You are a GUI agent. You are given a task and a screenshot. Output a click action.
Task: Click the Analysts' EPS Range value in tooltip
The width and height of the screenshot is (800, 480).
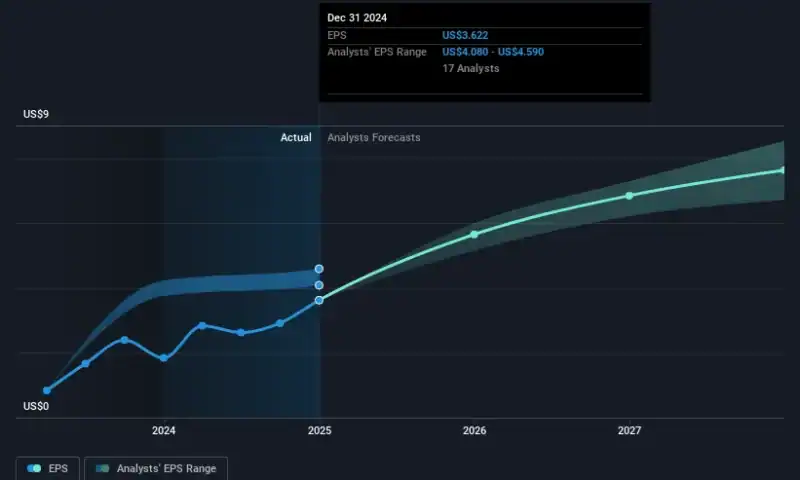[x=493, y=51]
